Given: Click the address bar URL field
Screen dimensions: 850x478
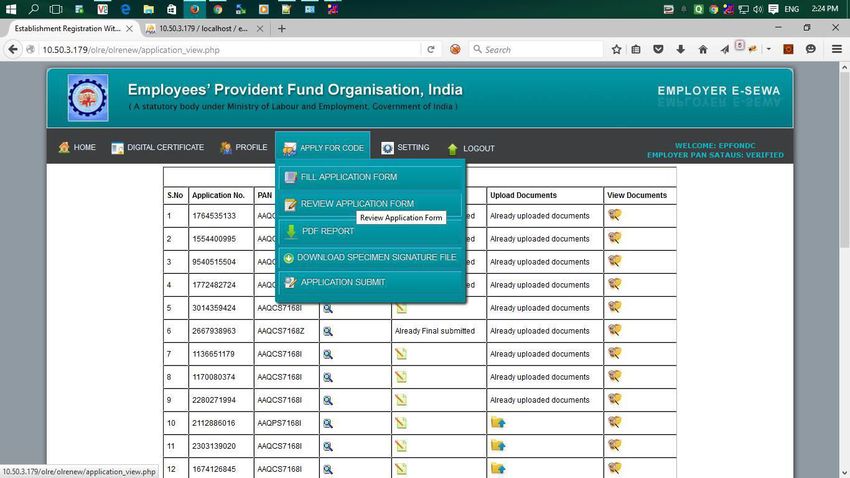Looking at the screenshot, I should [x=228, y=49].
